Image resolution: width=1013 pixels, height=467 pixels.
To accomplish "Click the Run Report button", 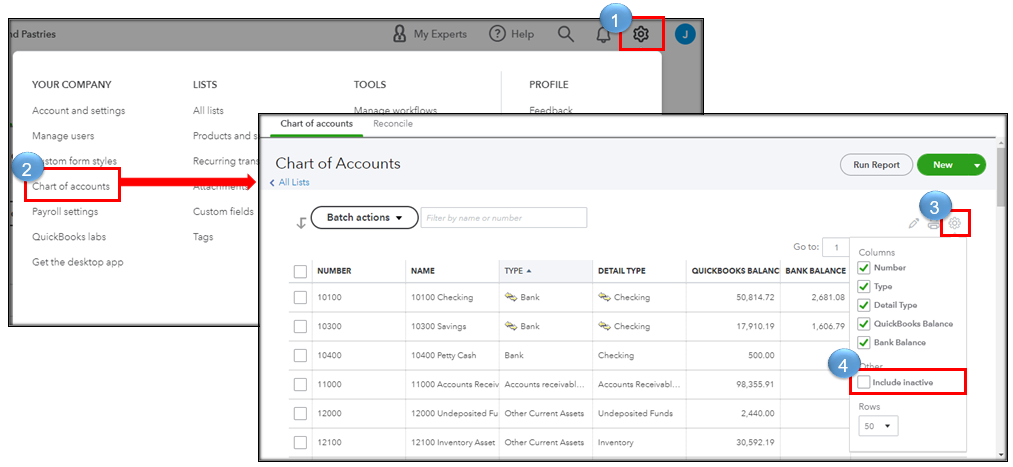I will [876, 165].
